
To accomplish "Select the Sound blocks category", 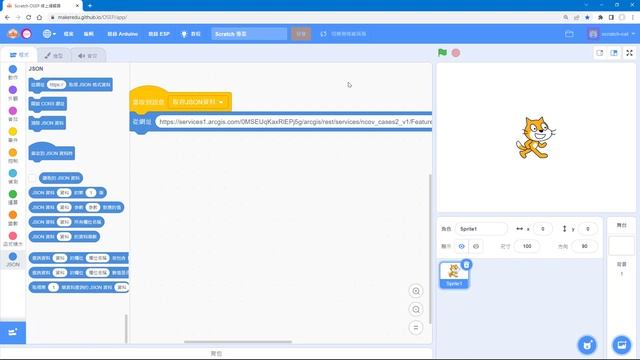I will (x=13, y=114).
